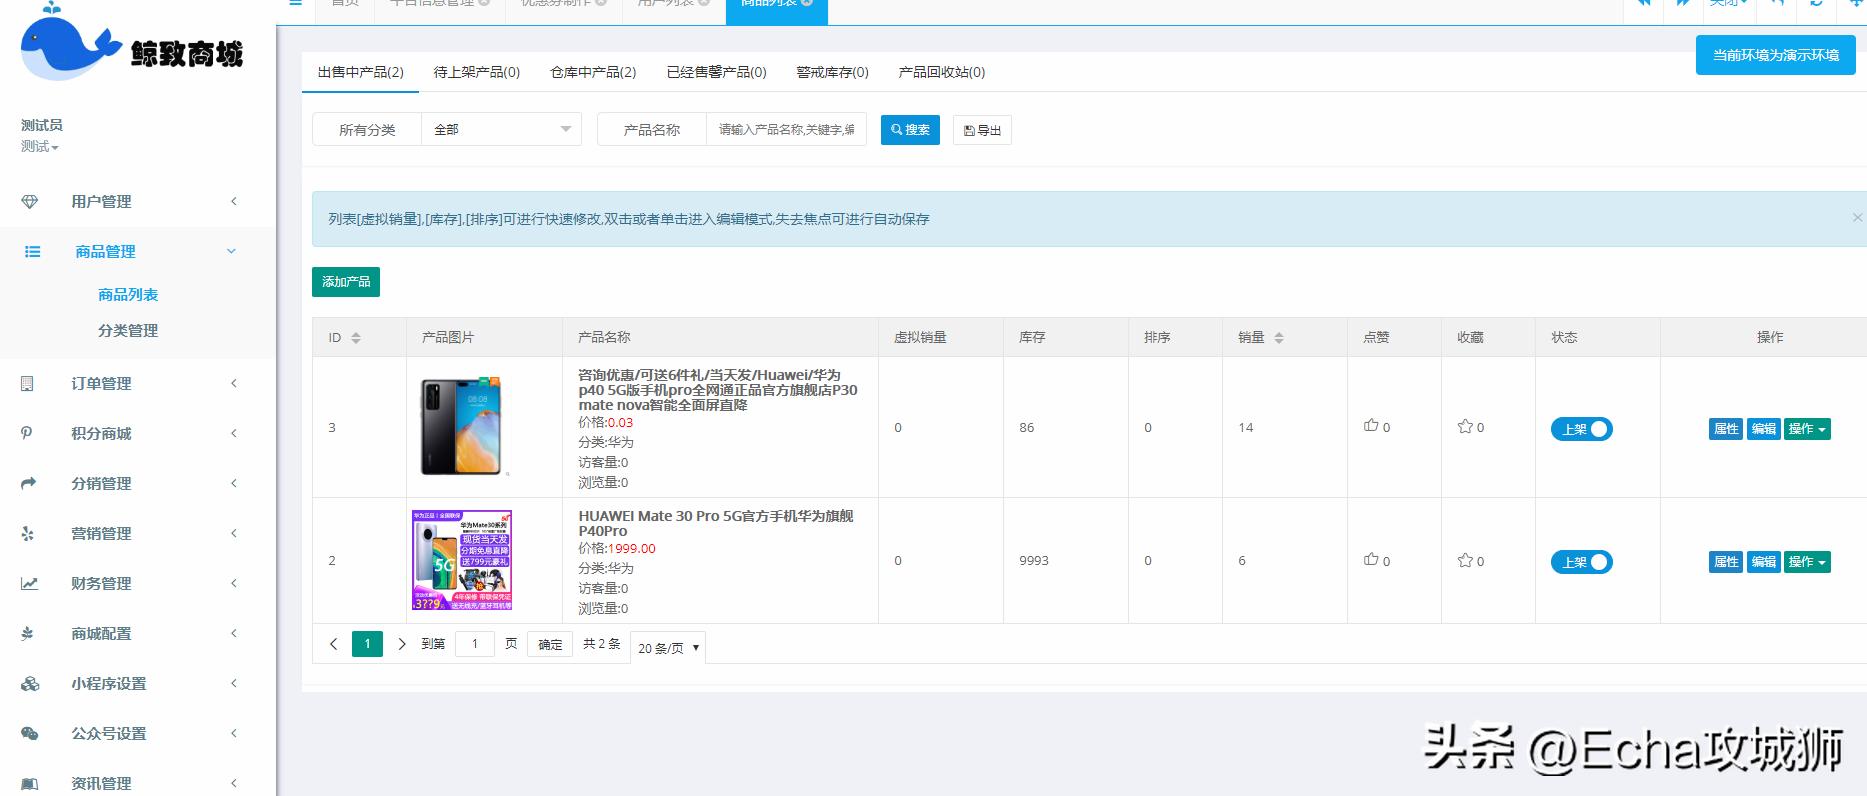
Task: Go to next page with right arrow
Action: point(402,644)
